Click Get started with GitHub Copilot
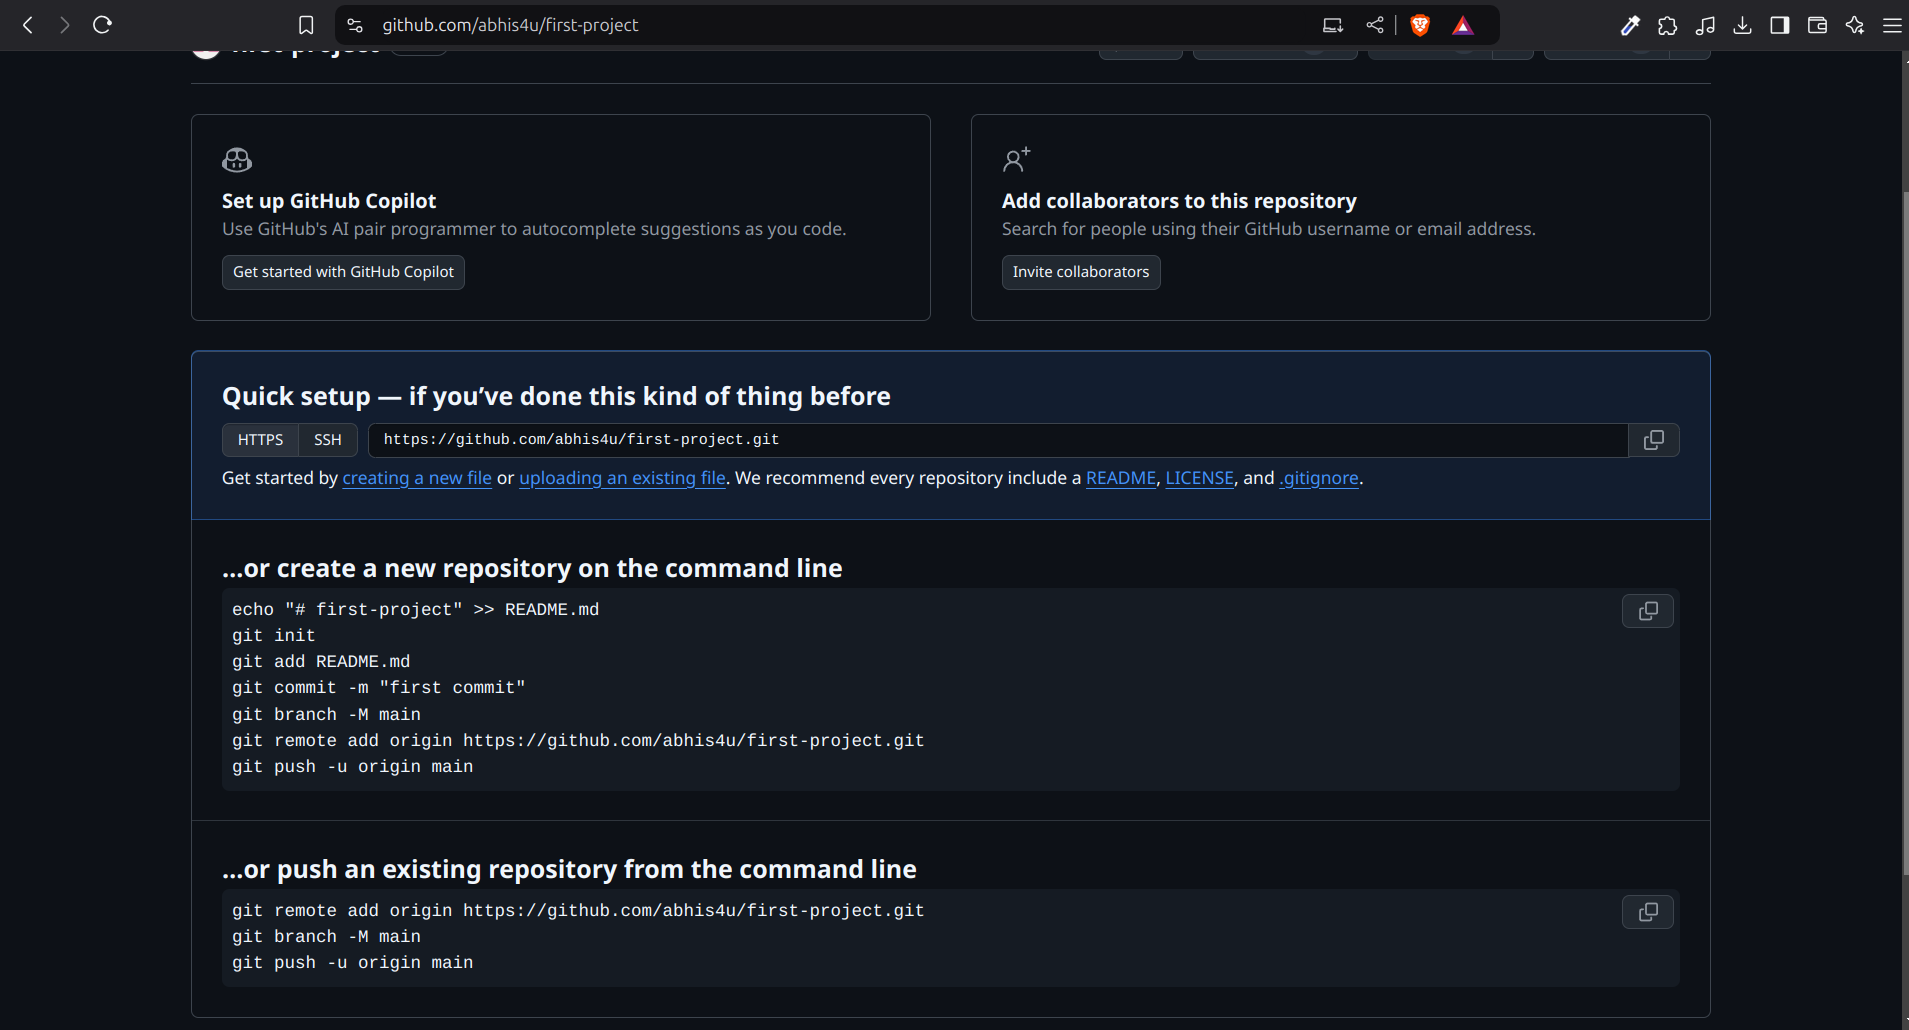Screen dimensions: 1909x1030 click(343, 272)
